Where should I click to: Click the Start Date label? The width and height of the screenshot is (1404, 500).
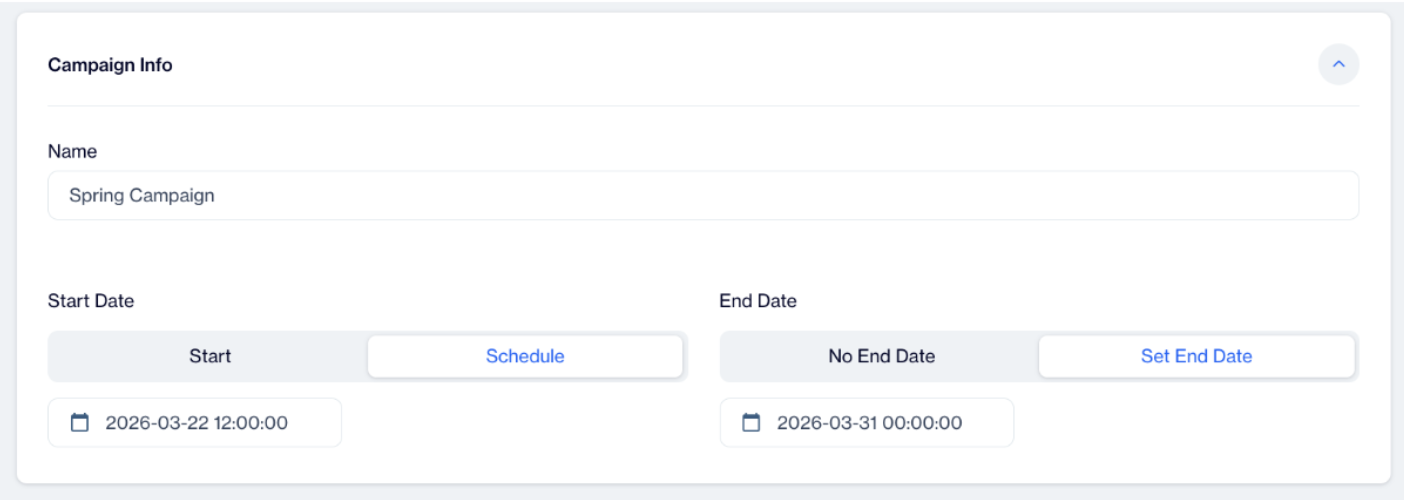tap(91, 301)
